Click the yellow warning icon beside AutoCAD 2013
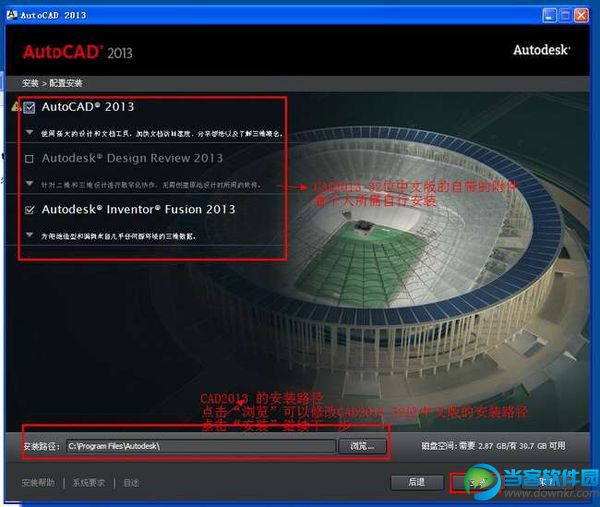 click(16, 106)
